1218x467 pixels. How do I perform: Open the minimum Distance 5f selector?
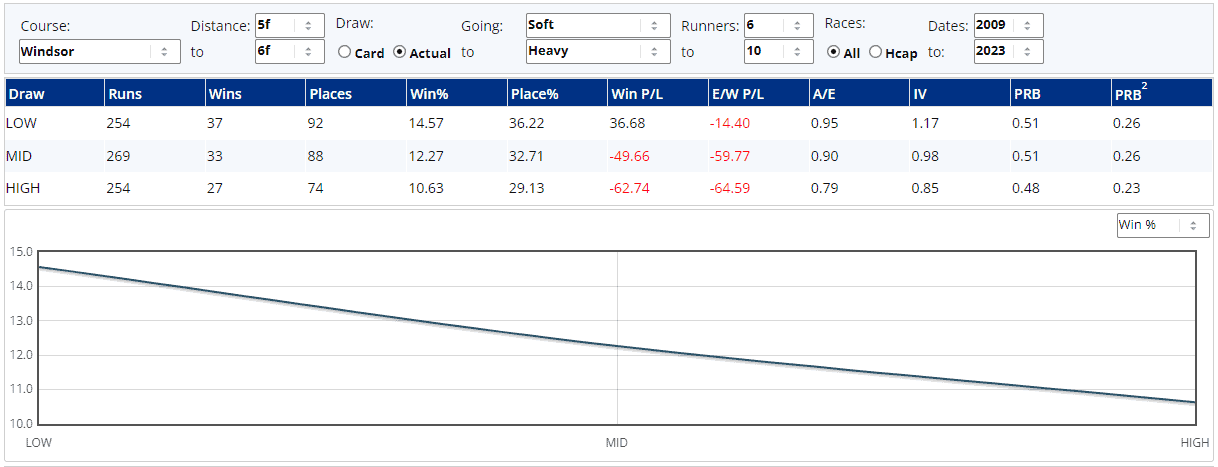click(x=289, y=25)
